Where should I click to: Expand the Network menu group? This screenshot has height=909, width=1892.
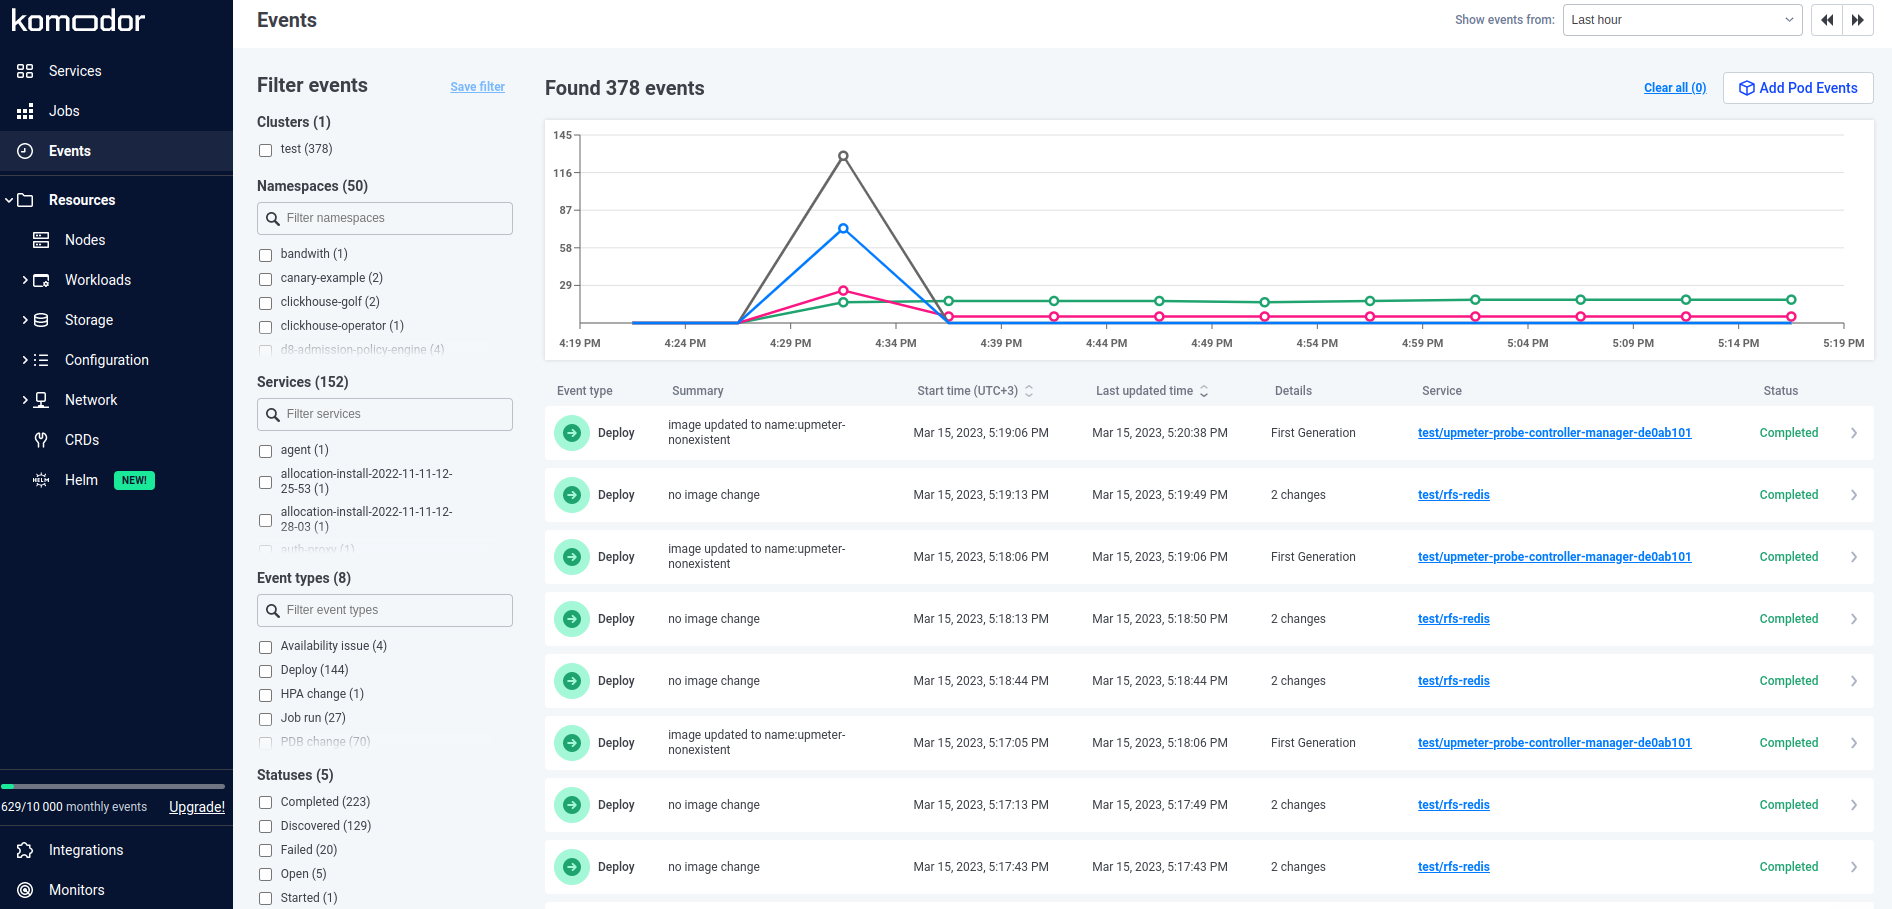pyautogui.click(x=25, y=400)
